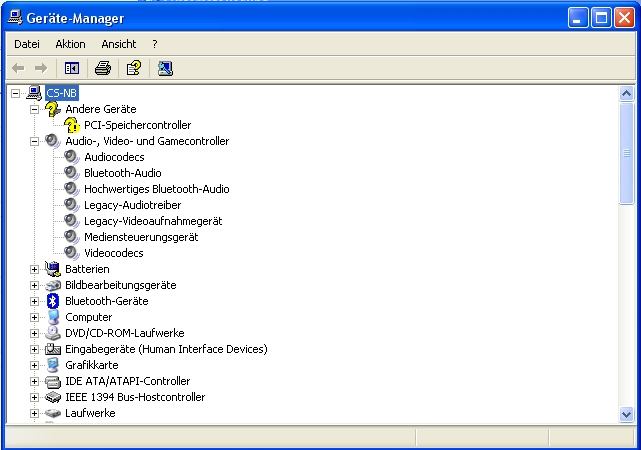
Task: Open the Aktion menu
Action: [x=70, y=44]
